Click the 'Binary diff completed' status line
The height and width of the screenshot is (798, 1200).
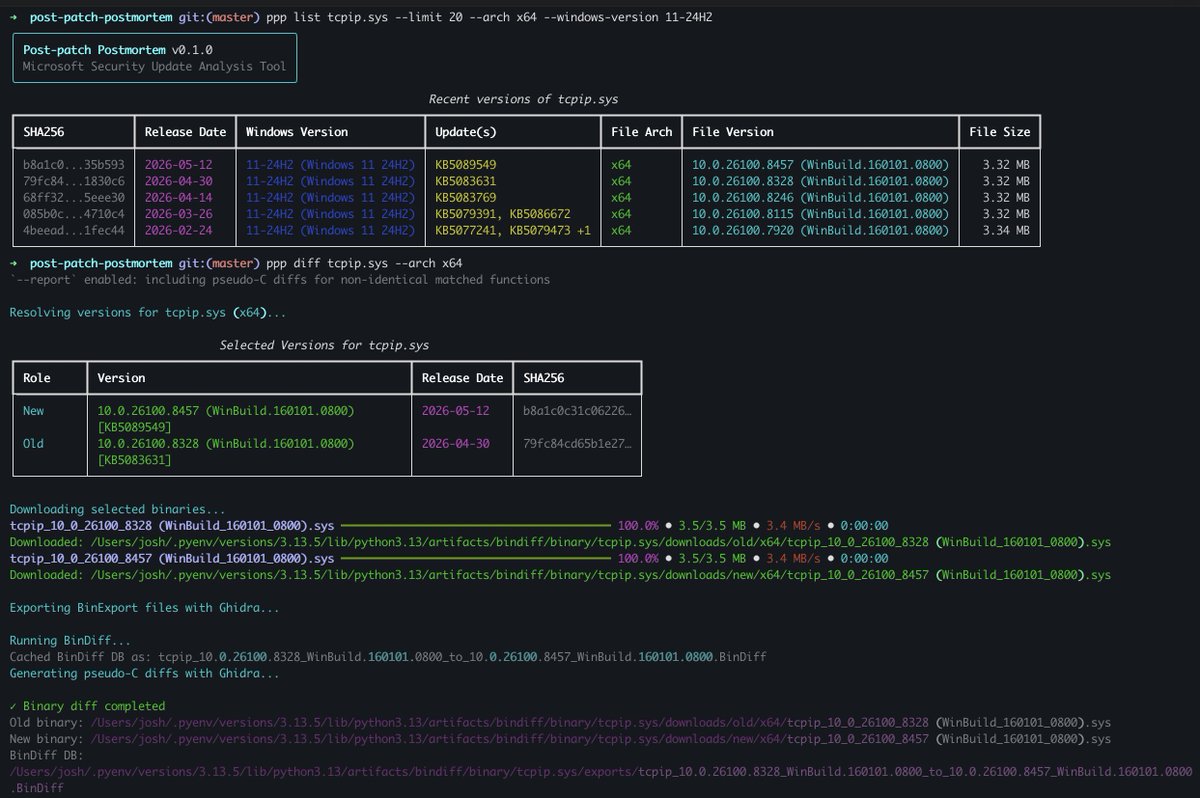click(87, 705)
